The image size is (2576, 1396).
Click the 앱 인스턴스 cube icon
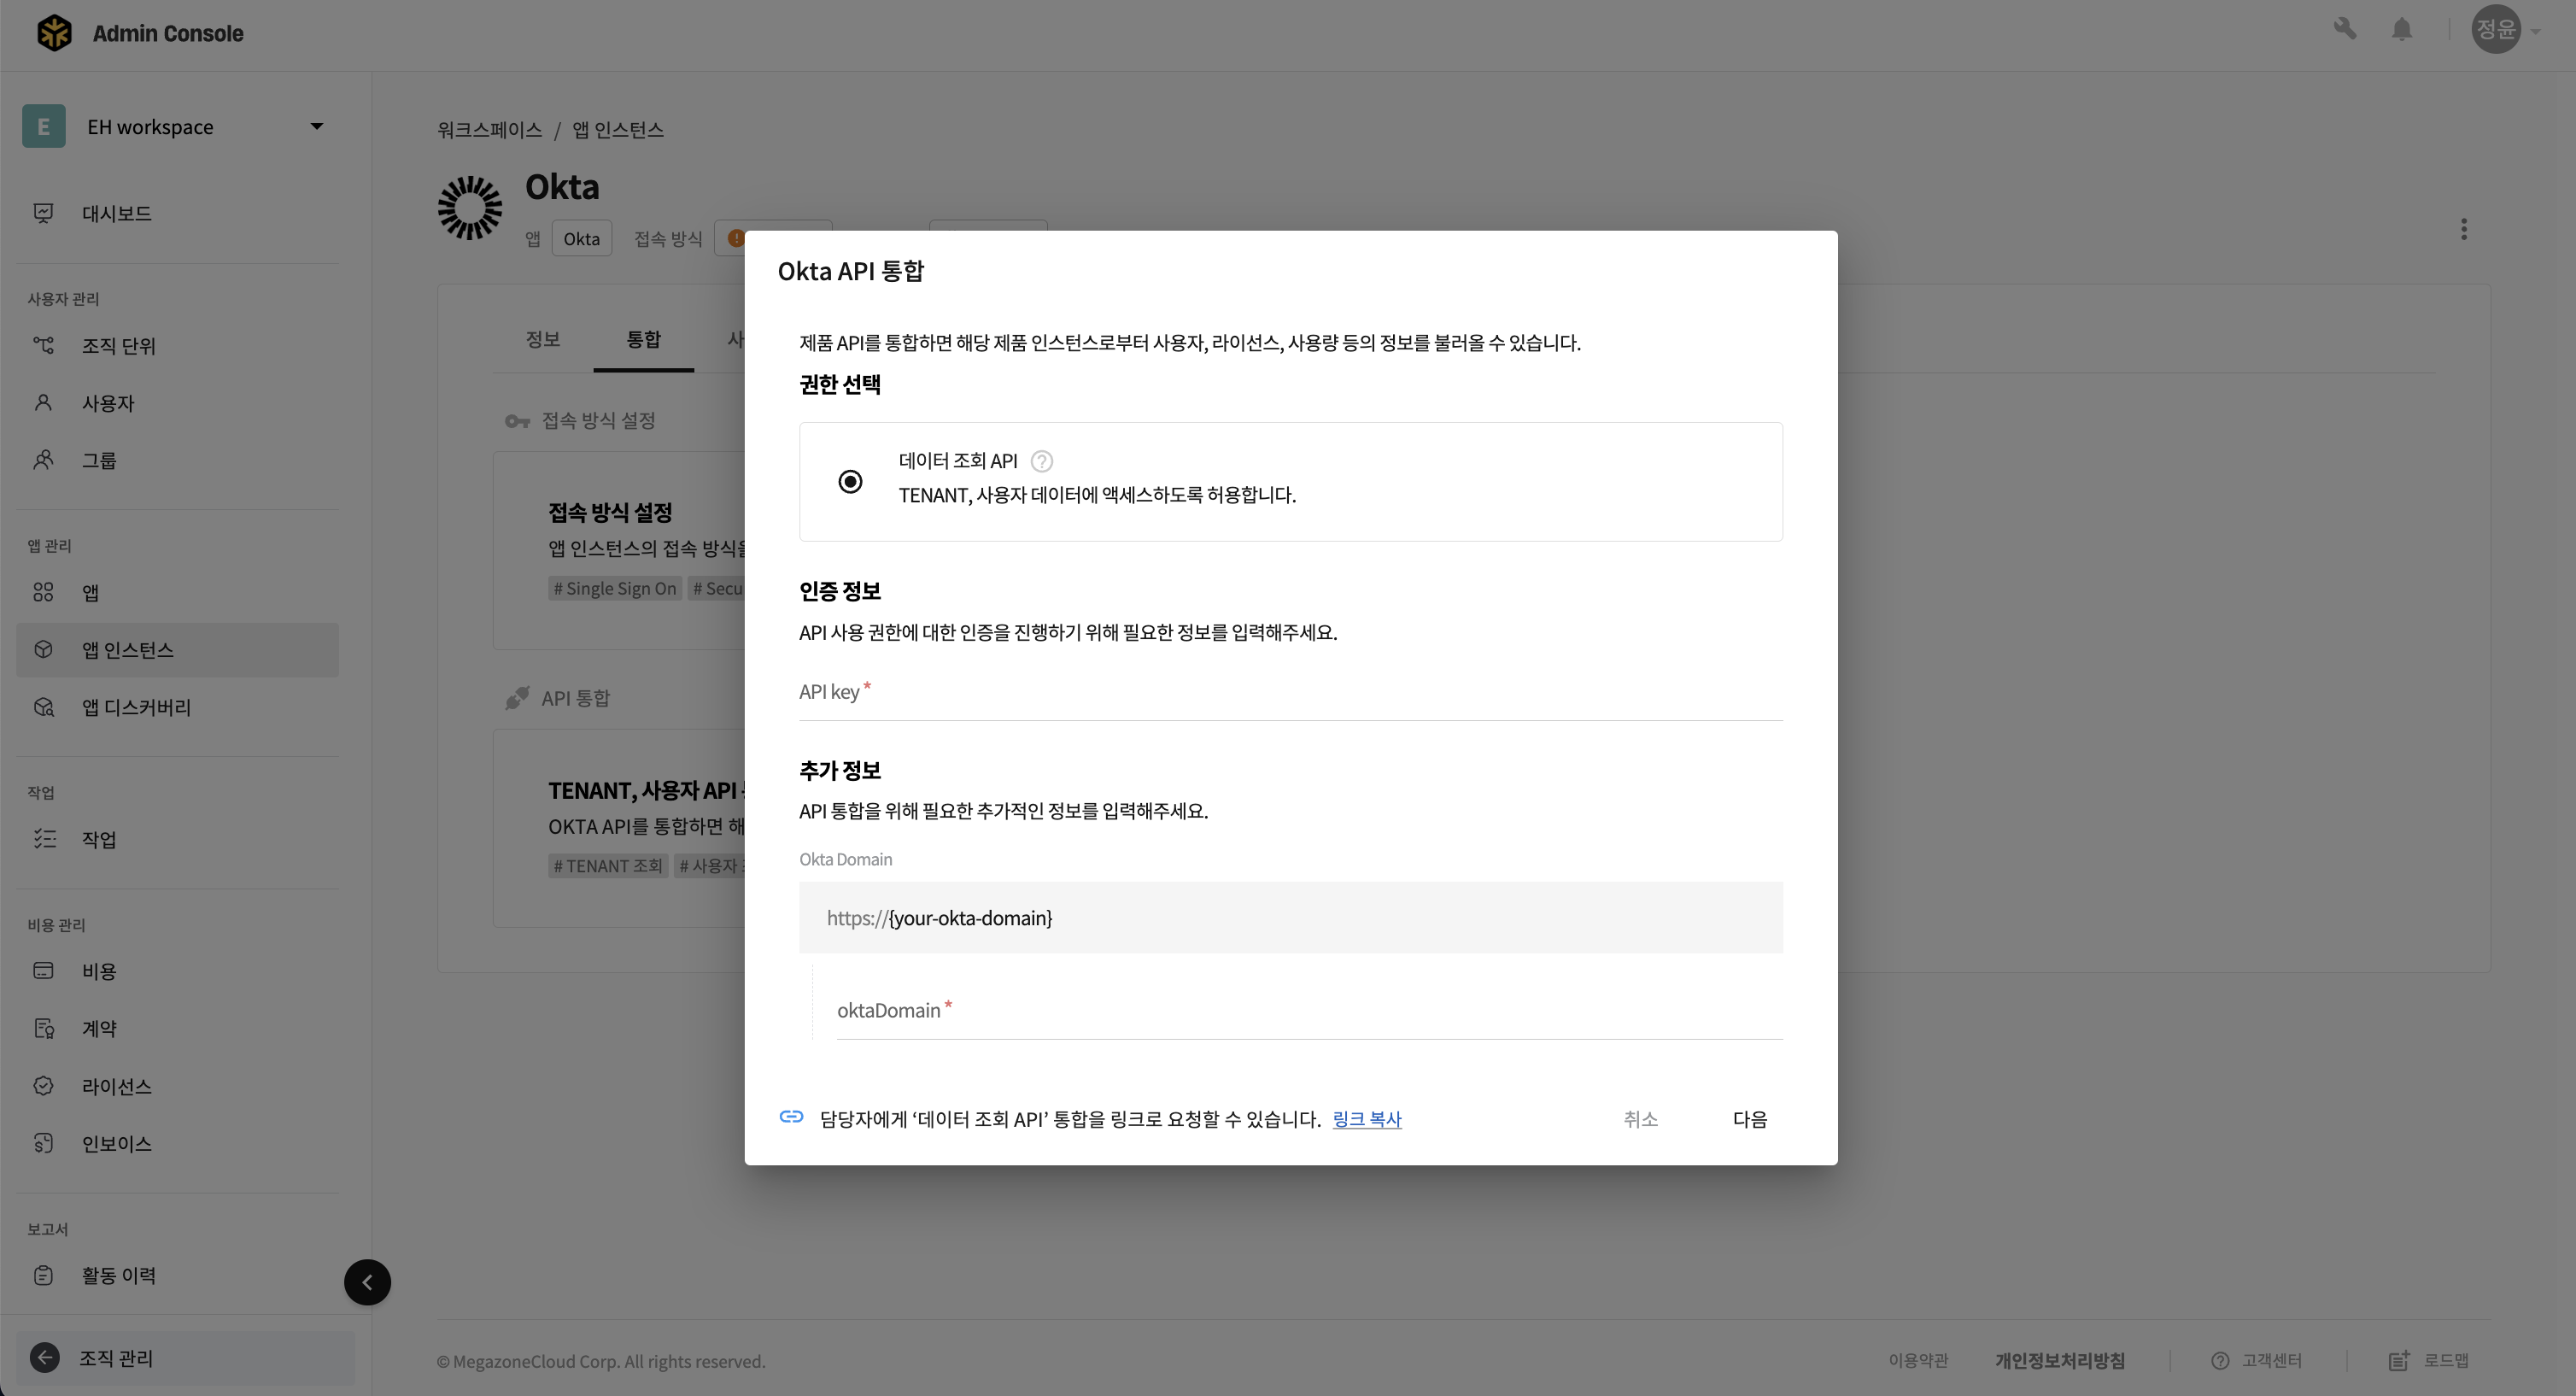[x=43, y=649]
